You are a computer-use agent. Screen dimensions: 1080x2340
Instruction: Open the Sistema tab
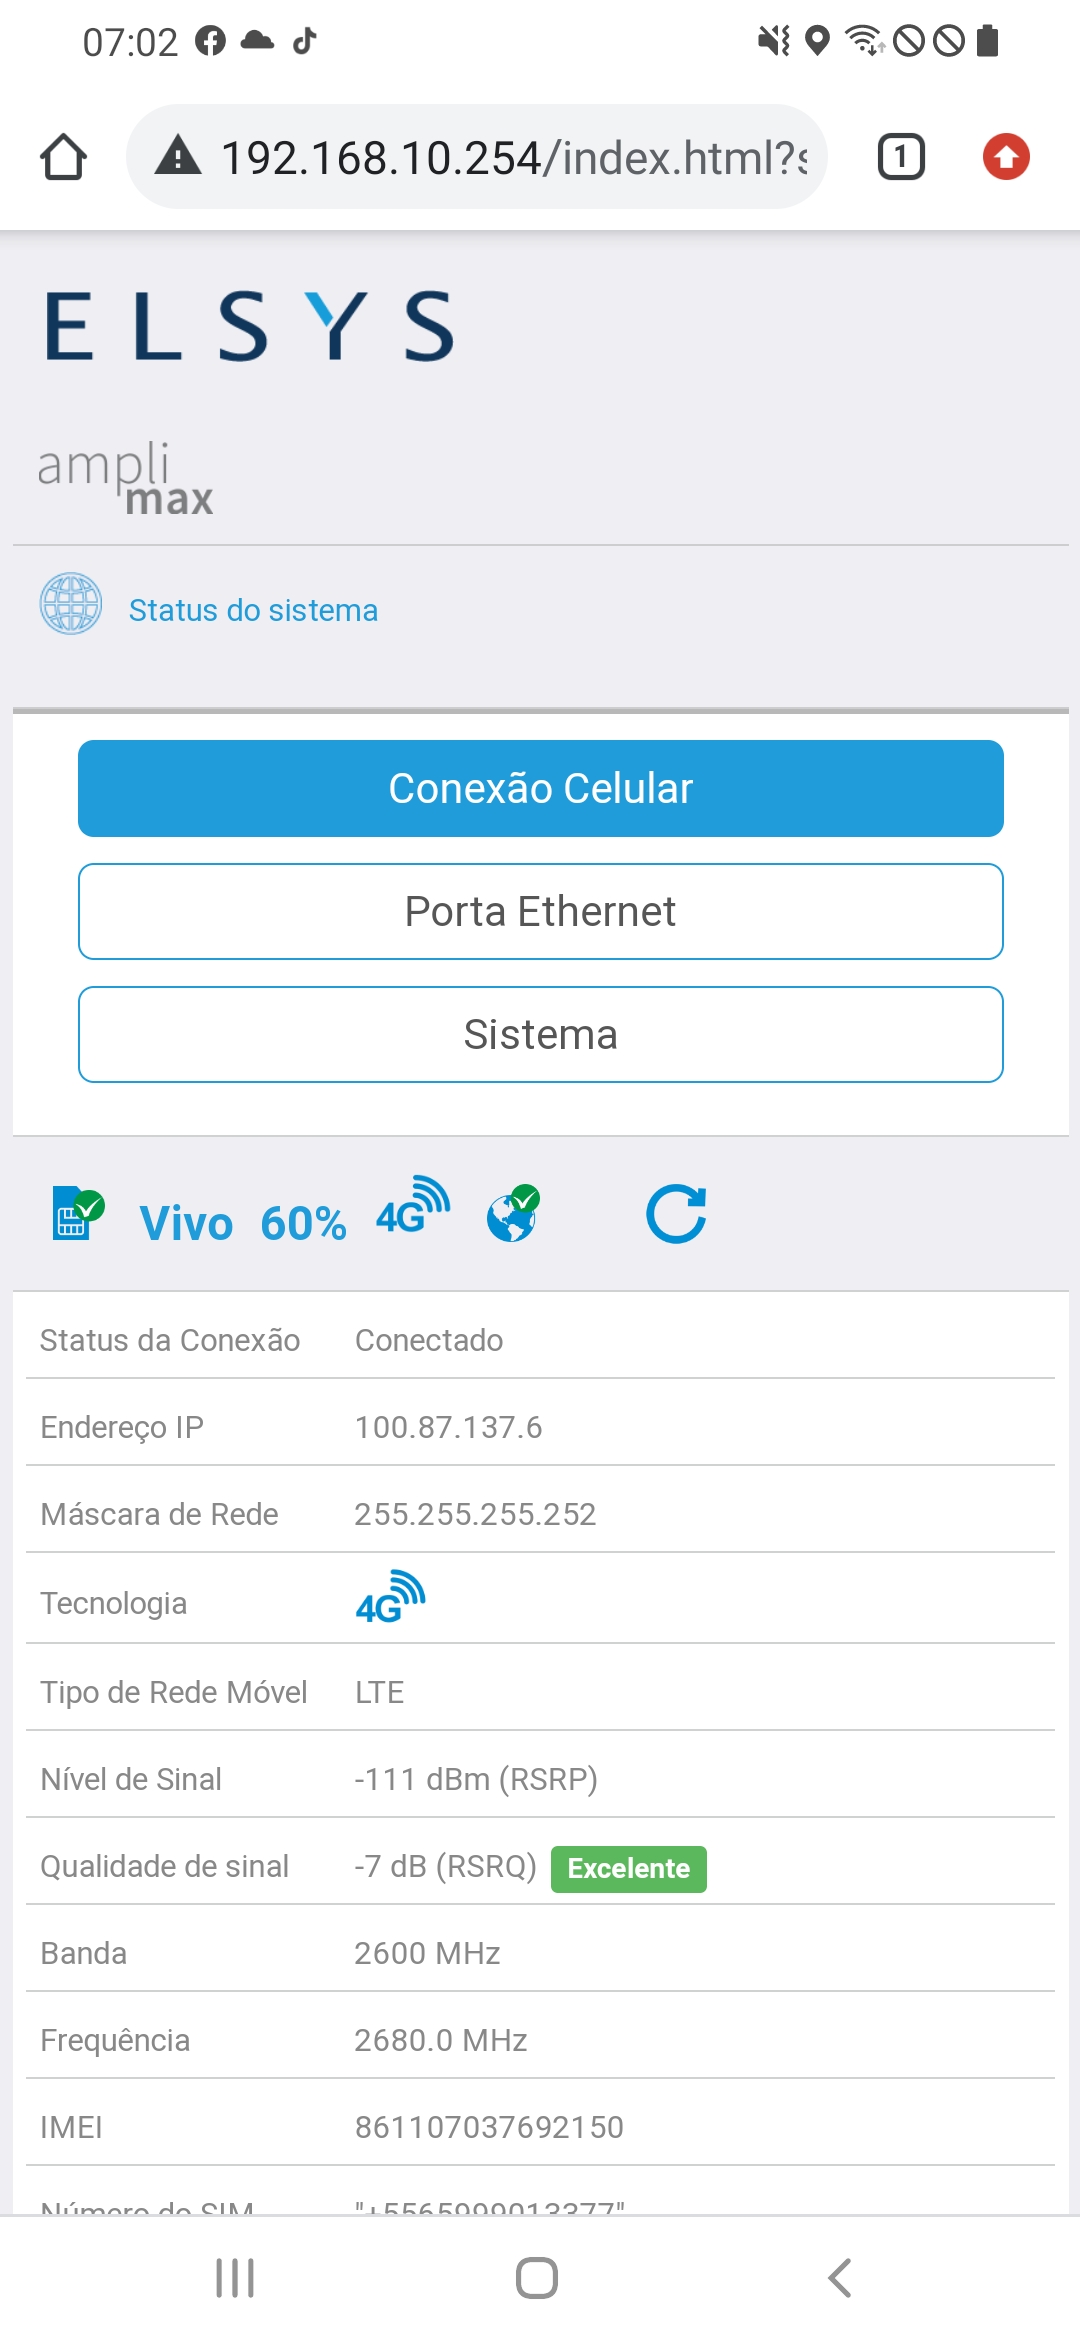pyautogui.click(x=540, y=1034)
